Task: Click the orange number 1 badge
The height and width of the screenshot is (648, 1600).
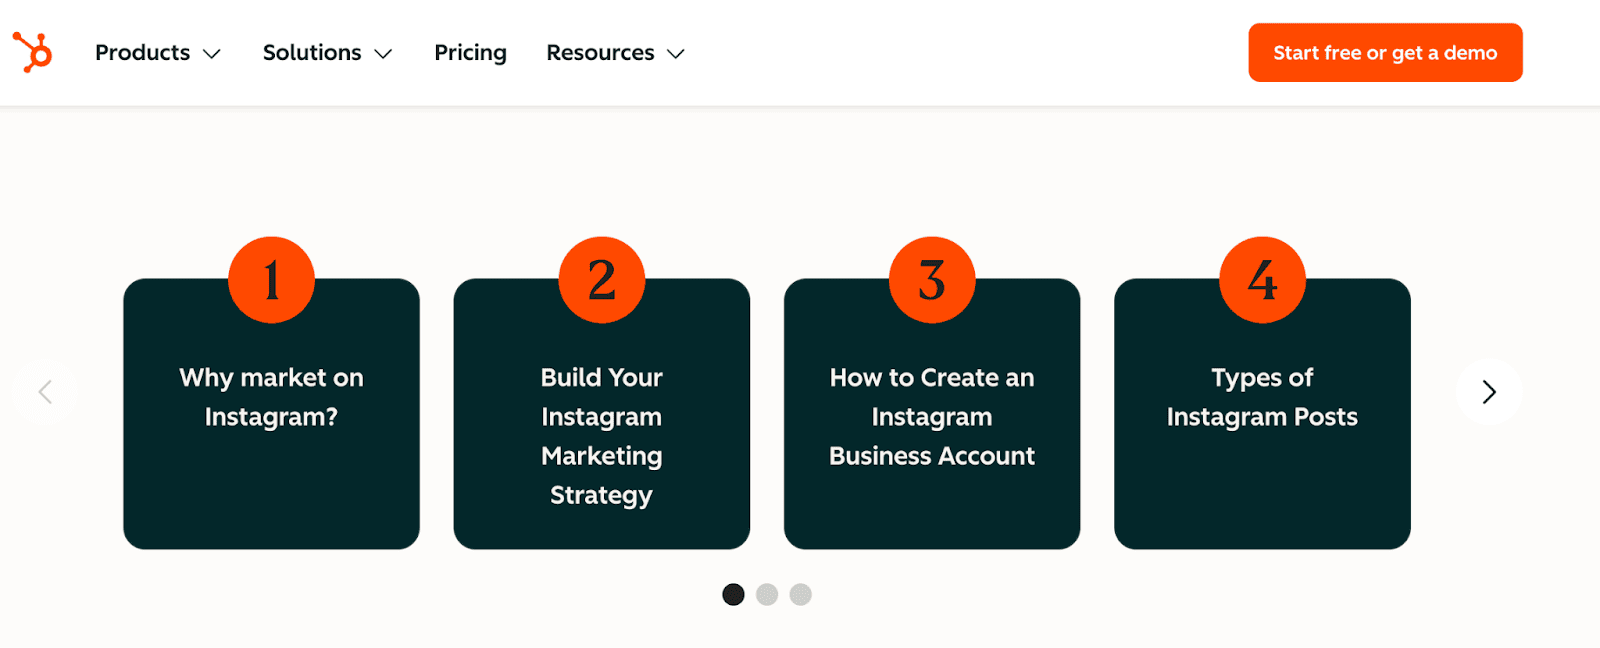Action: (x=271, y=280)
